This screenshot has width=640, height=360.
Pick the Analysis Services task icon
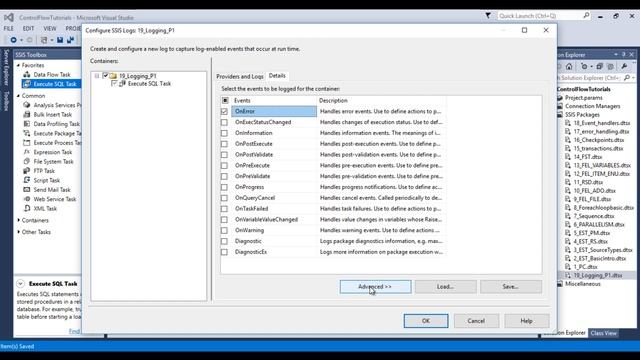[27, 105]
